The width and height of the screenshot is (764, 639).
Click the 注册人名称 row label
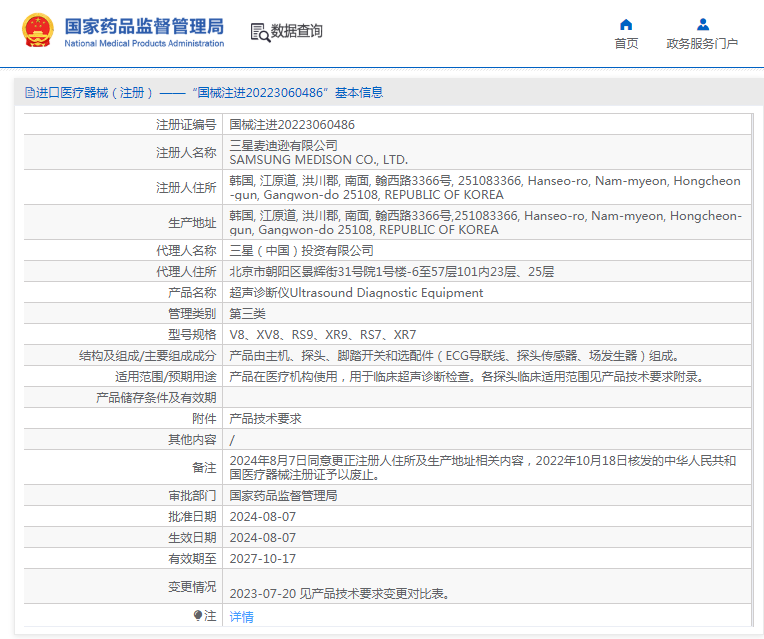186,153
